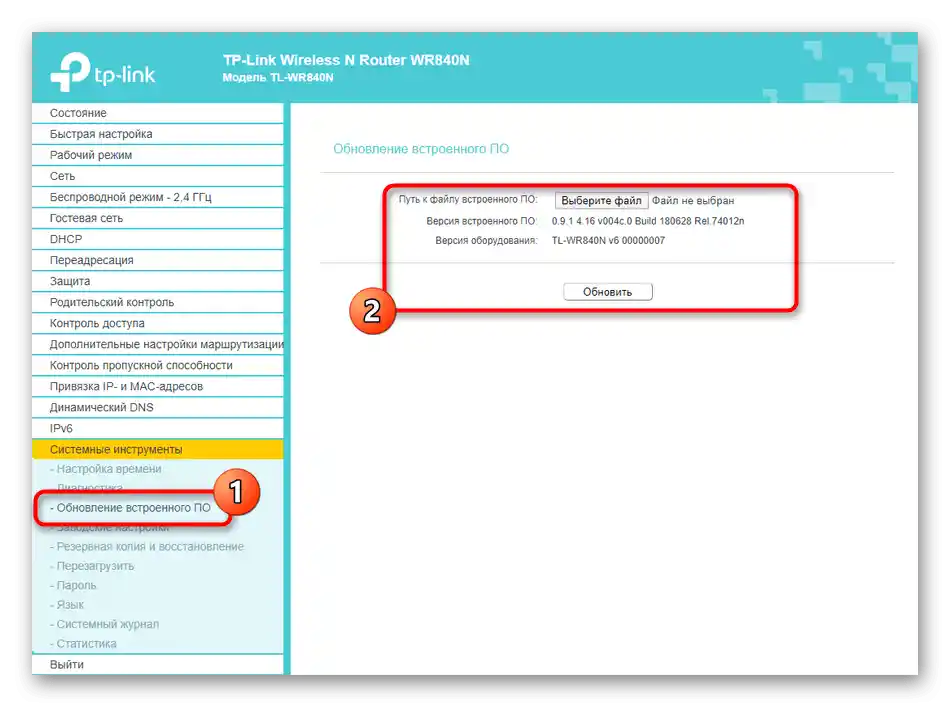Select Привязка IP- и MAC-адресов
This screenshot has height=707, width=950.
[158, 387]
